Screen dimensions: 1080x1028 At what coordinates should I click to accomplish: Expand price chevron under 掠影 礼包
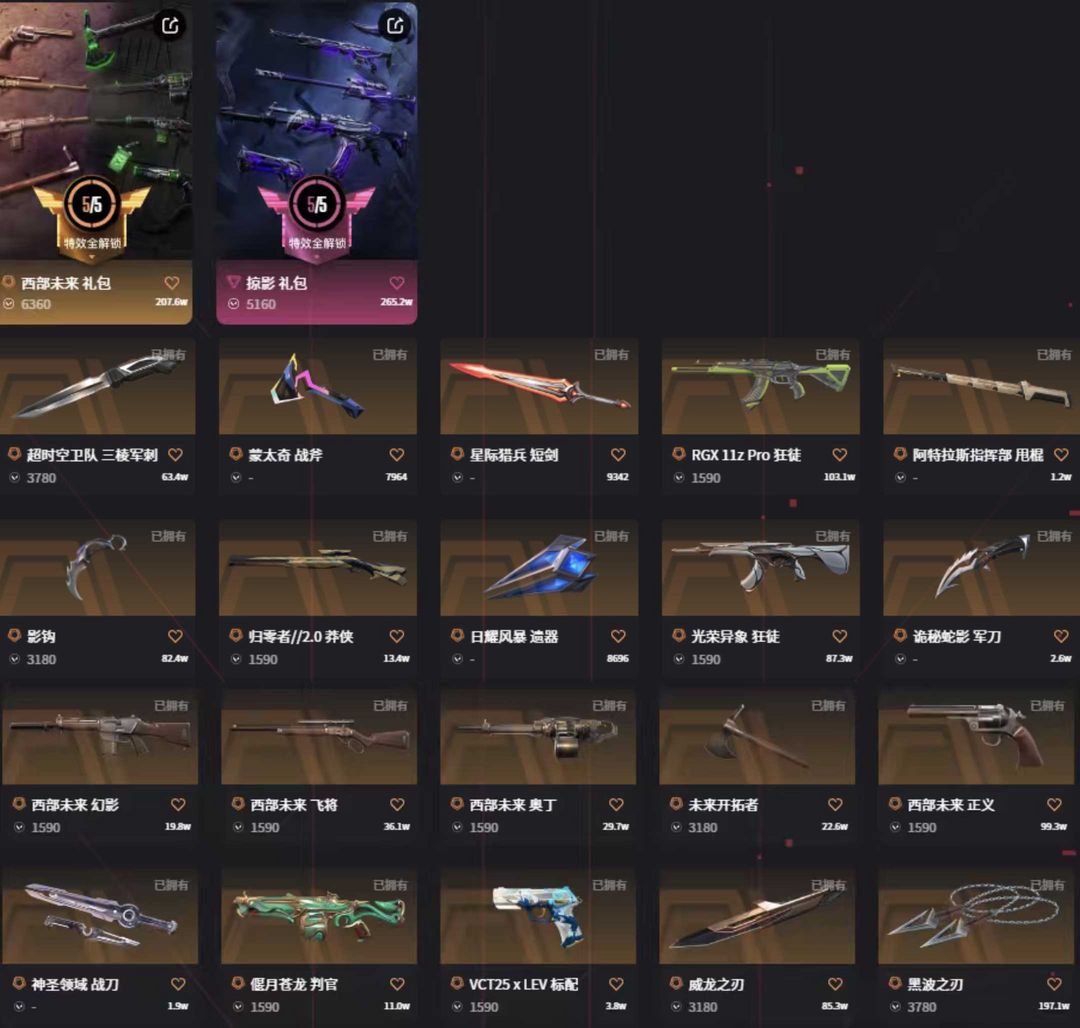(x=233, y=304)
